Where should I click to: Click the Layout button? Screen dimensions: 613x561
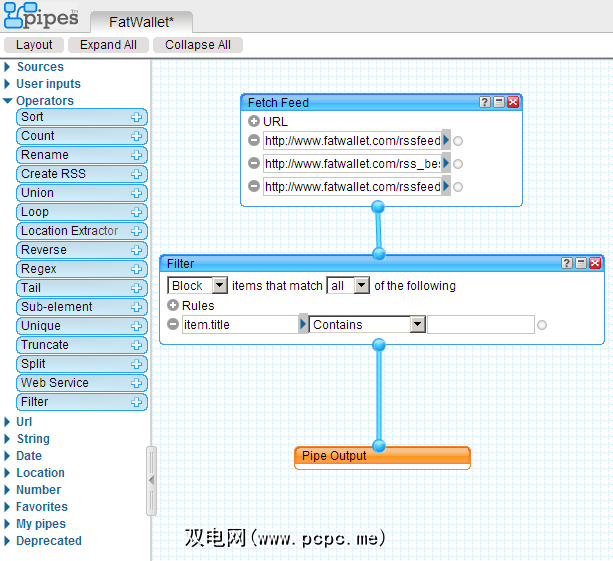tap(34, 45)
